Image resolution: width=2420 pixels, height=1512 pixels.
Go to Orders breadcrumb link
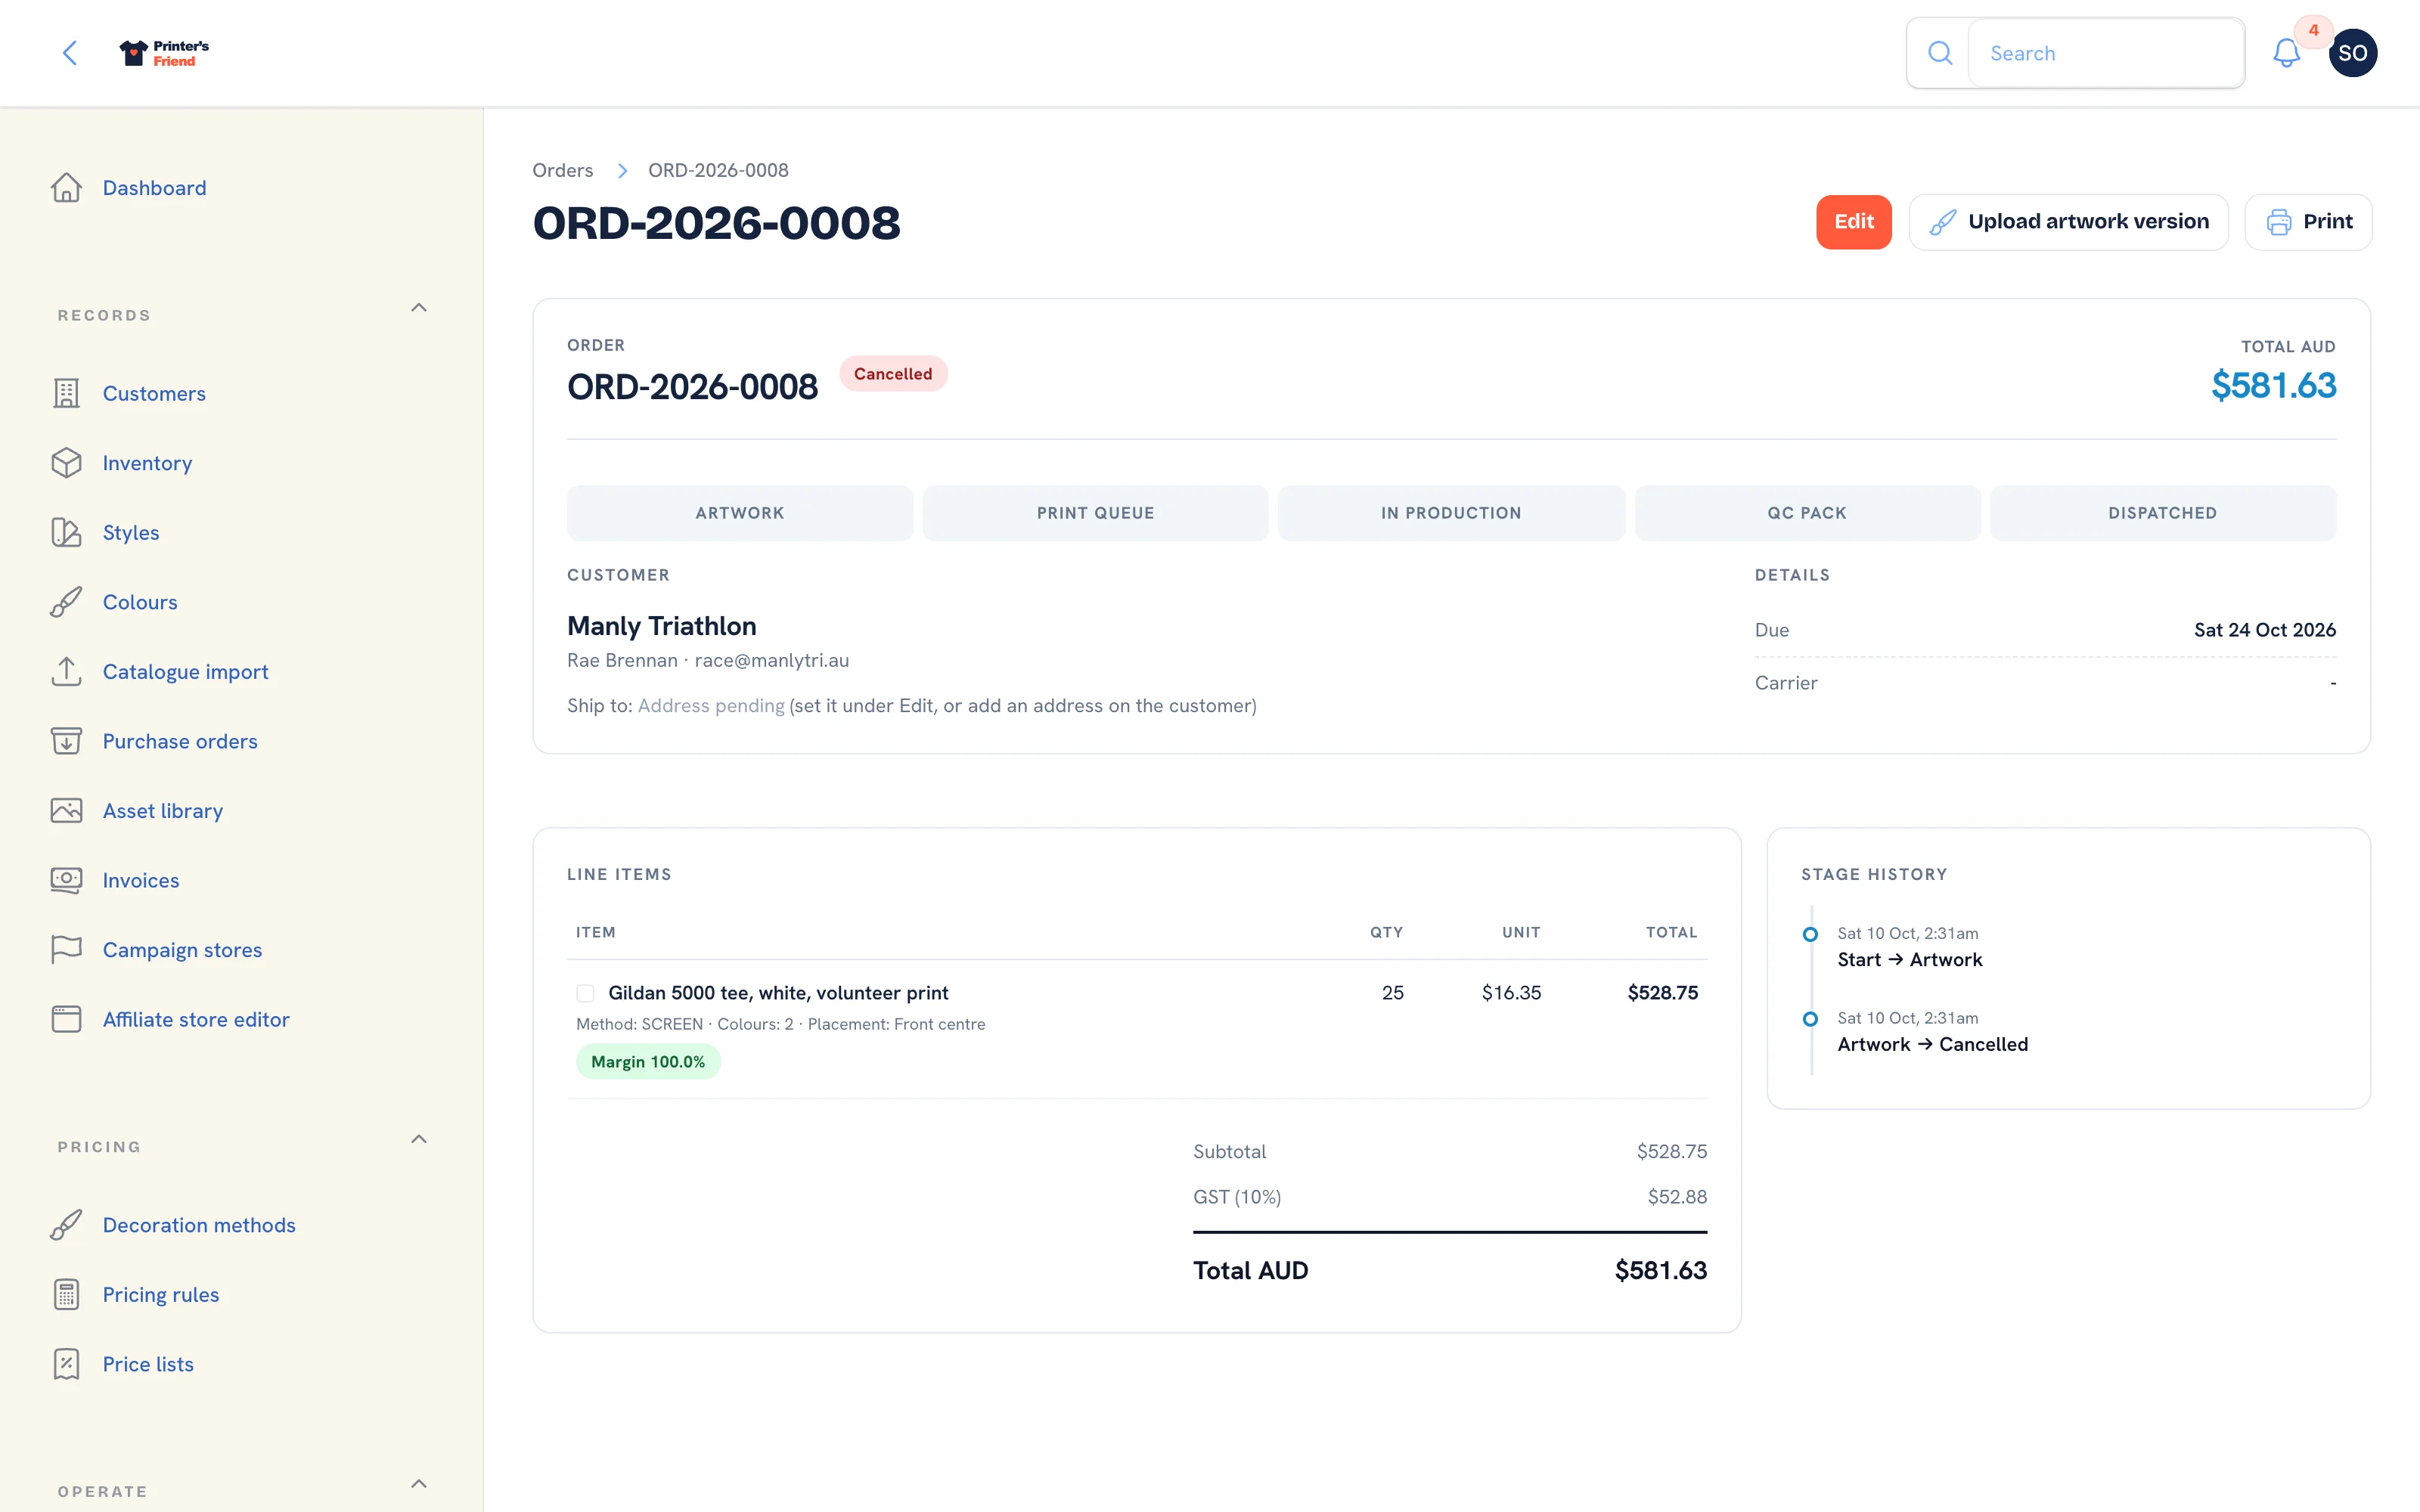coord(562,170)
